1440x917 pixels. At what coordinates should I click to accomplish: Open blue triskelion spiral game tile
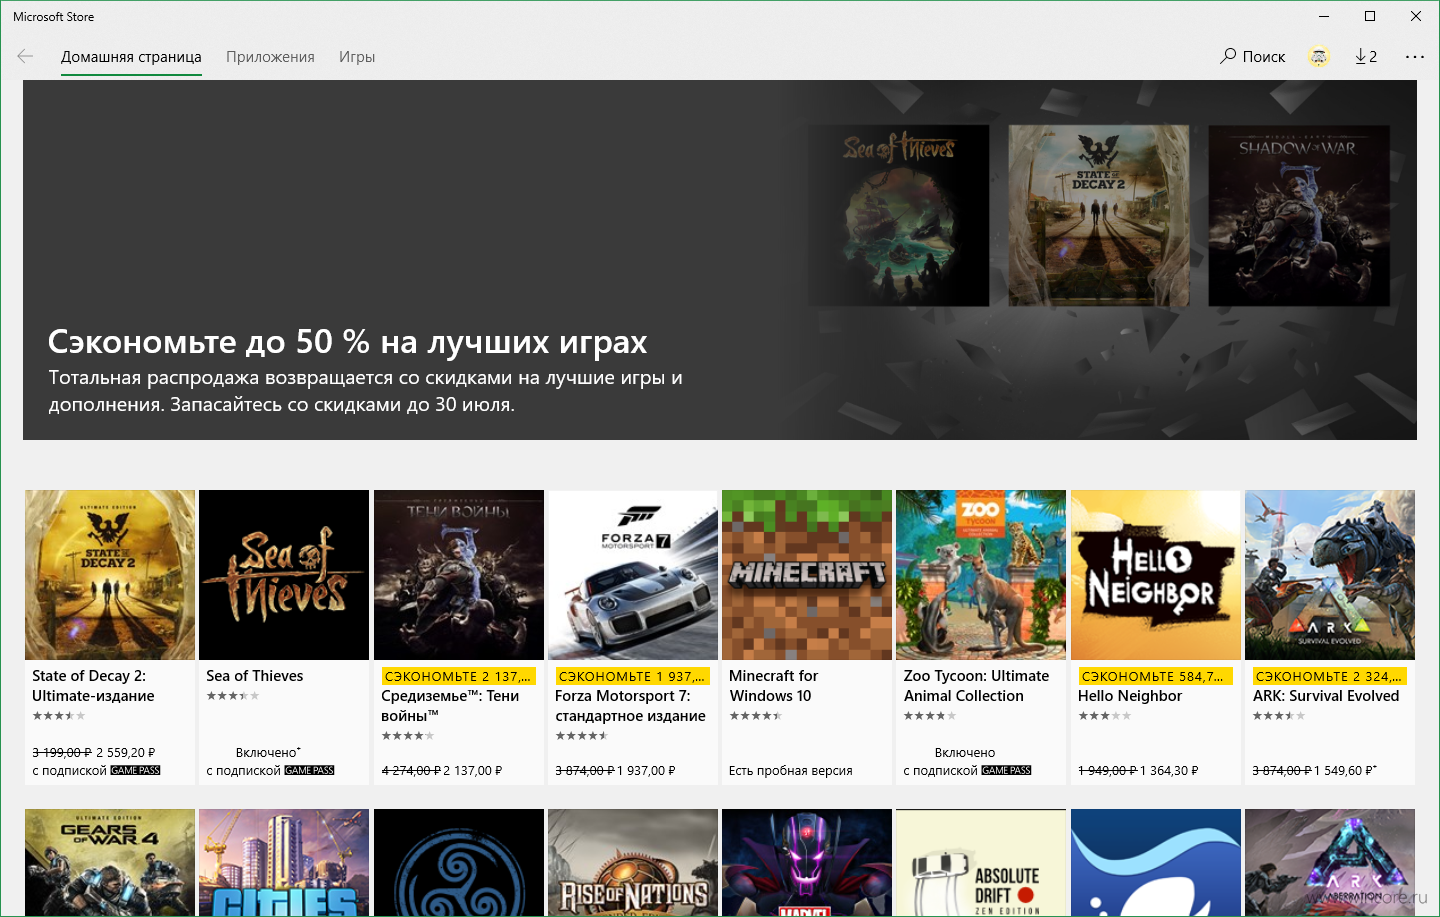pyautogui.click(x=459, y=862)
